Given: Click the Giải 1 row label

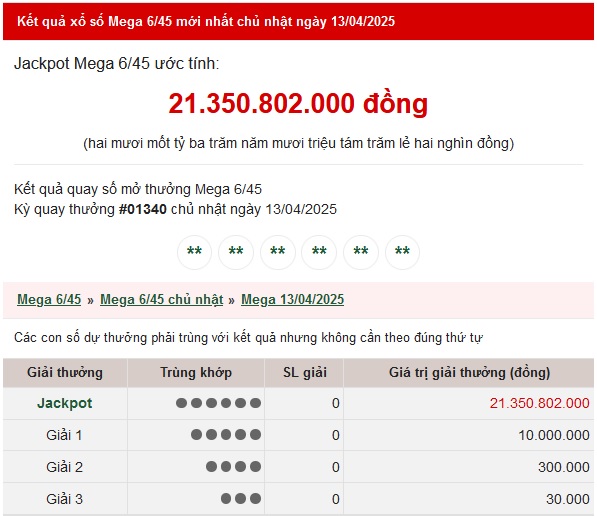Looking at the screenshot, I should tap(64, 435).
